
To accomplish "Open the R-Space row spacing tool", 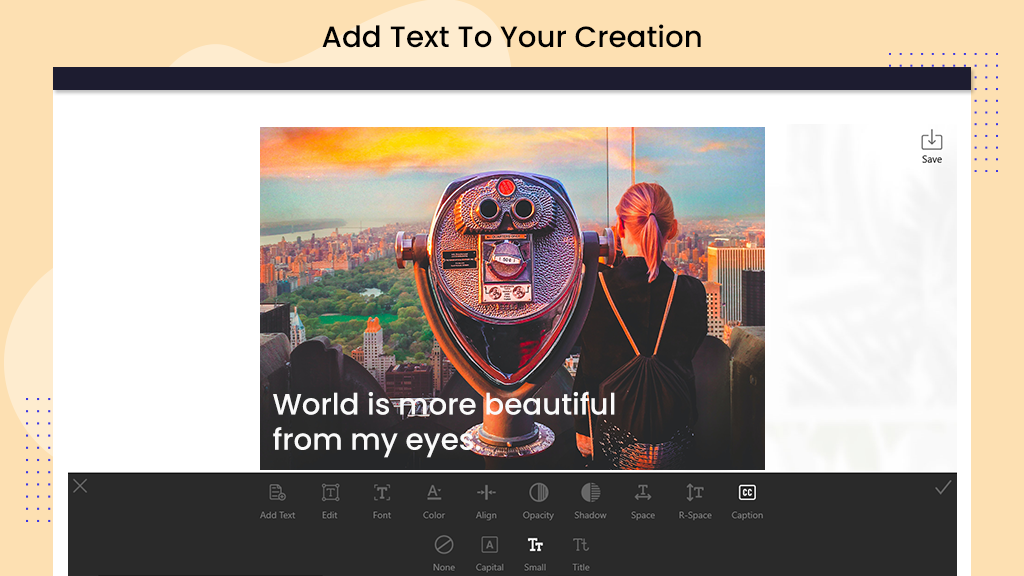I will tap(695, 502).
